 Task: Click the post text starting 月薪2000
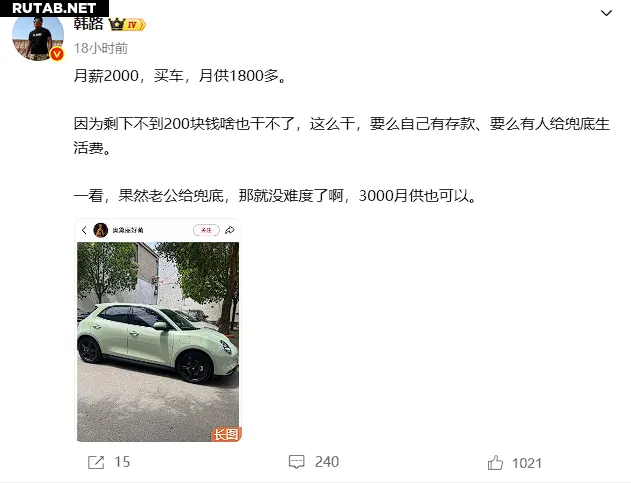click(x=180, y=76)
